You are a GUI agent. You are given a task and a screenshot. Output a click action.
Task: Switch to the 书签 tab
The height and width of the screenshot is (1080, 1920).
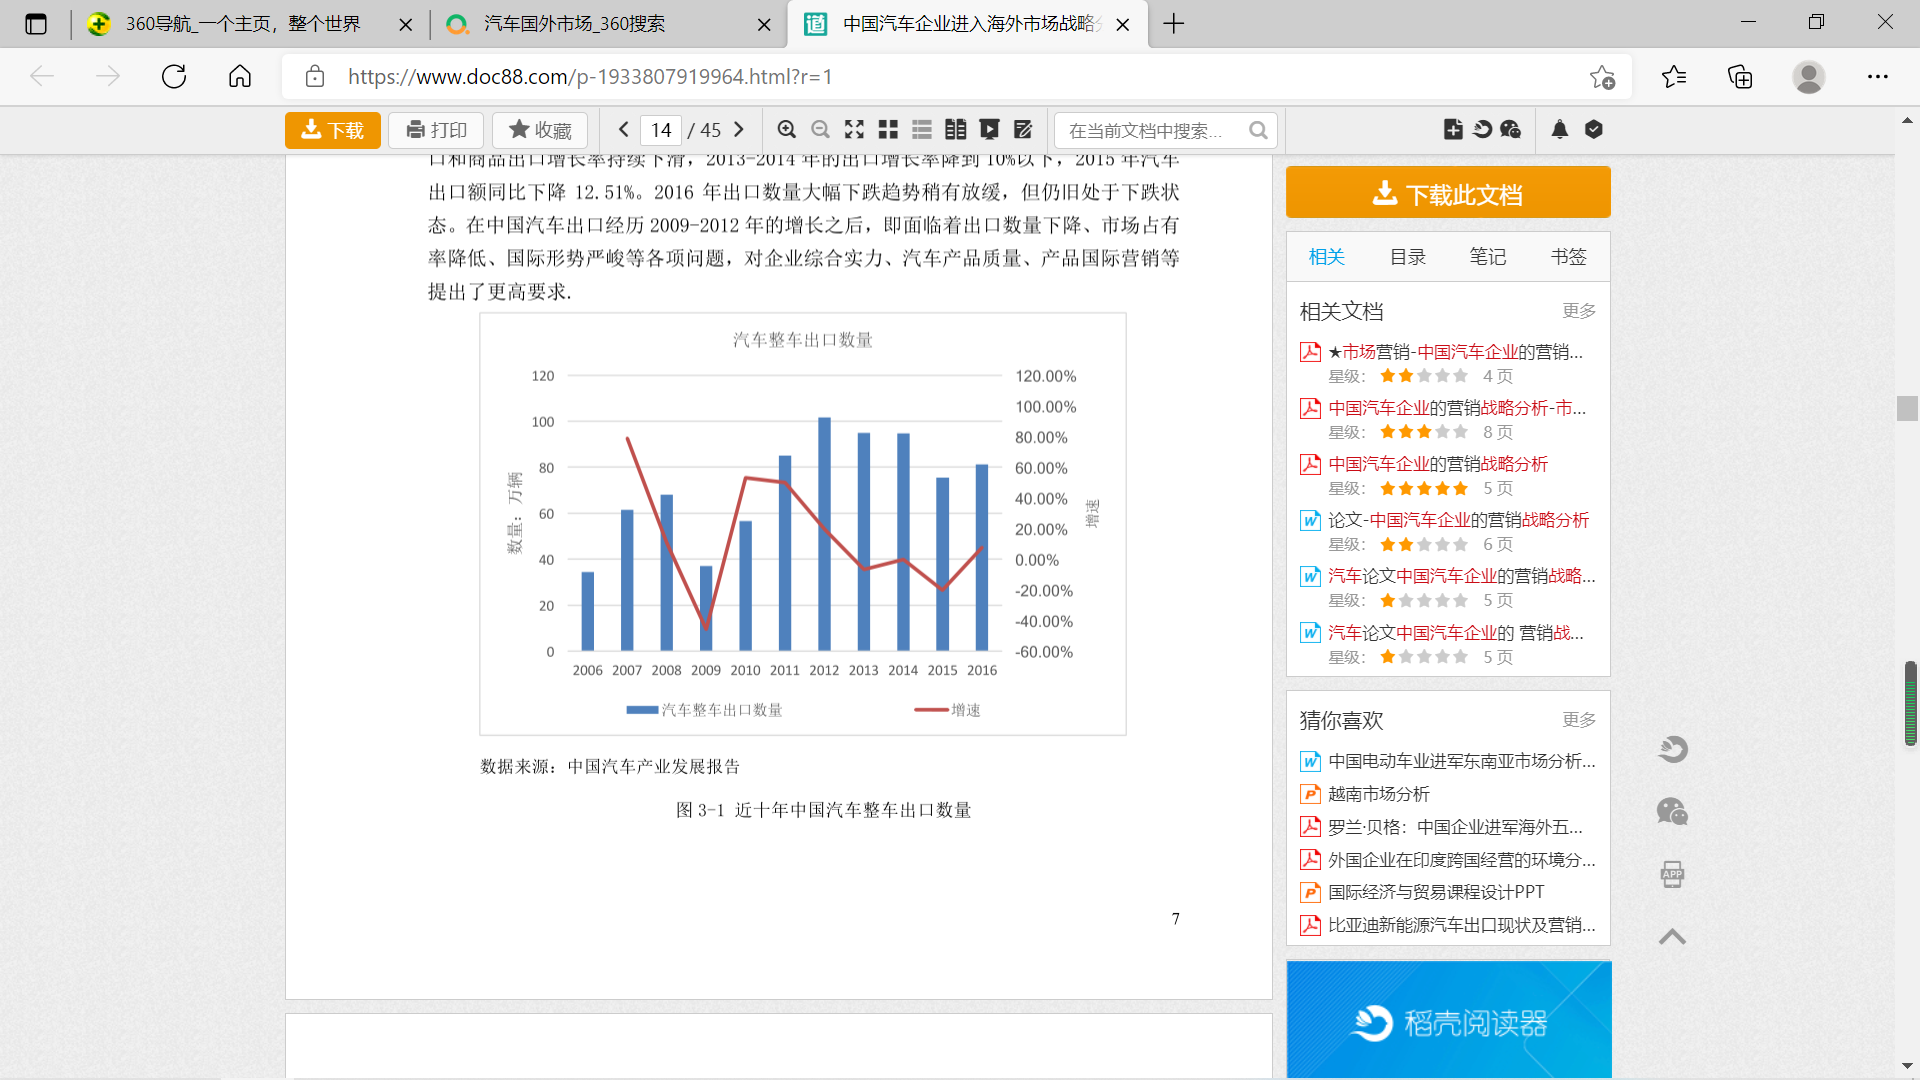[1568, 257]
